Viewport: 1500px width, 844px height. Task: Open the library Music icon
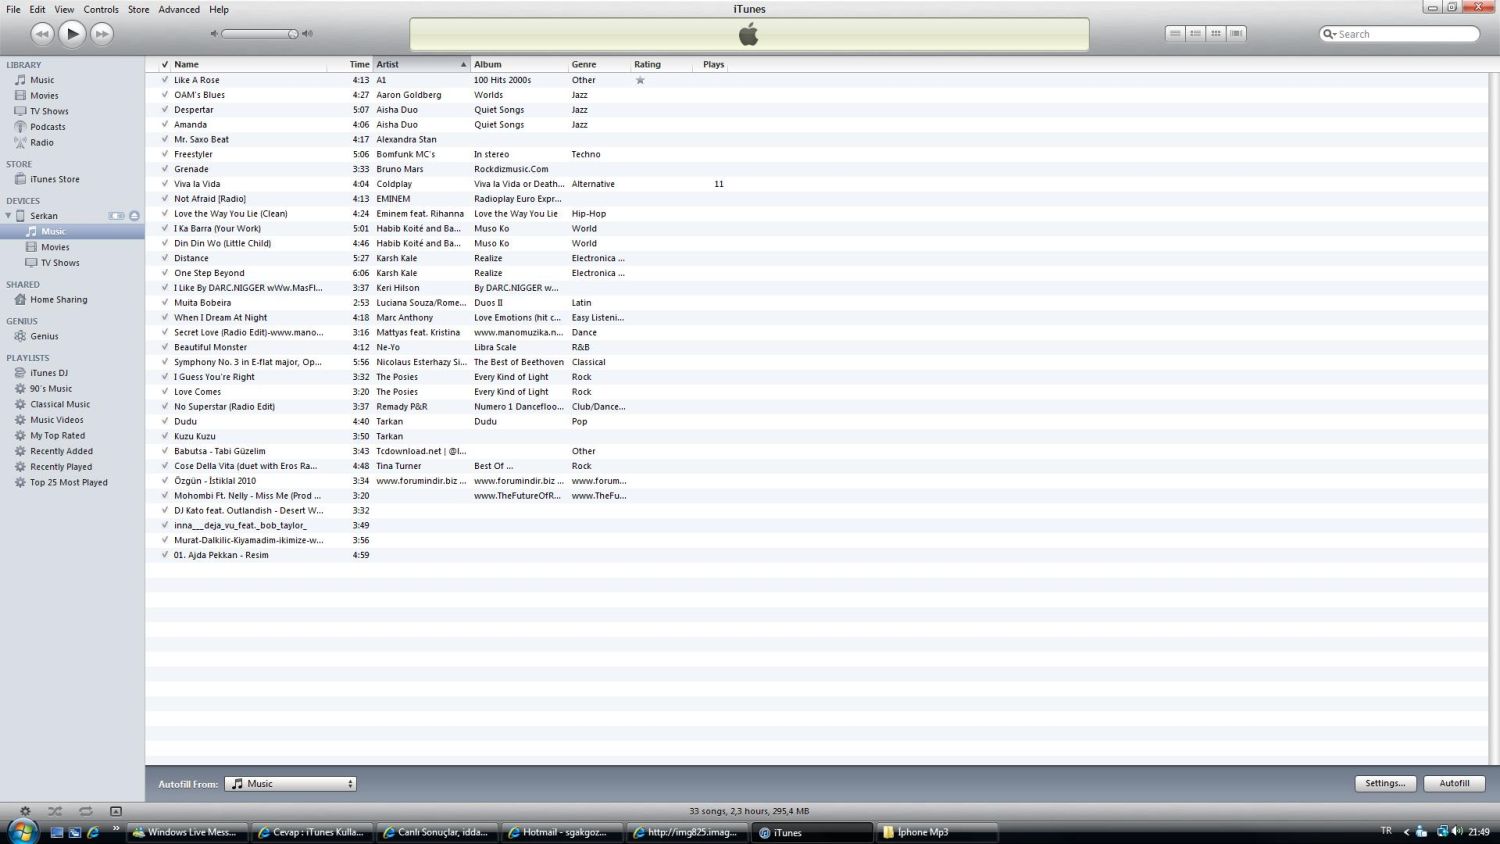tap(20, 80)
